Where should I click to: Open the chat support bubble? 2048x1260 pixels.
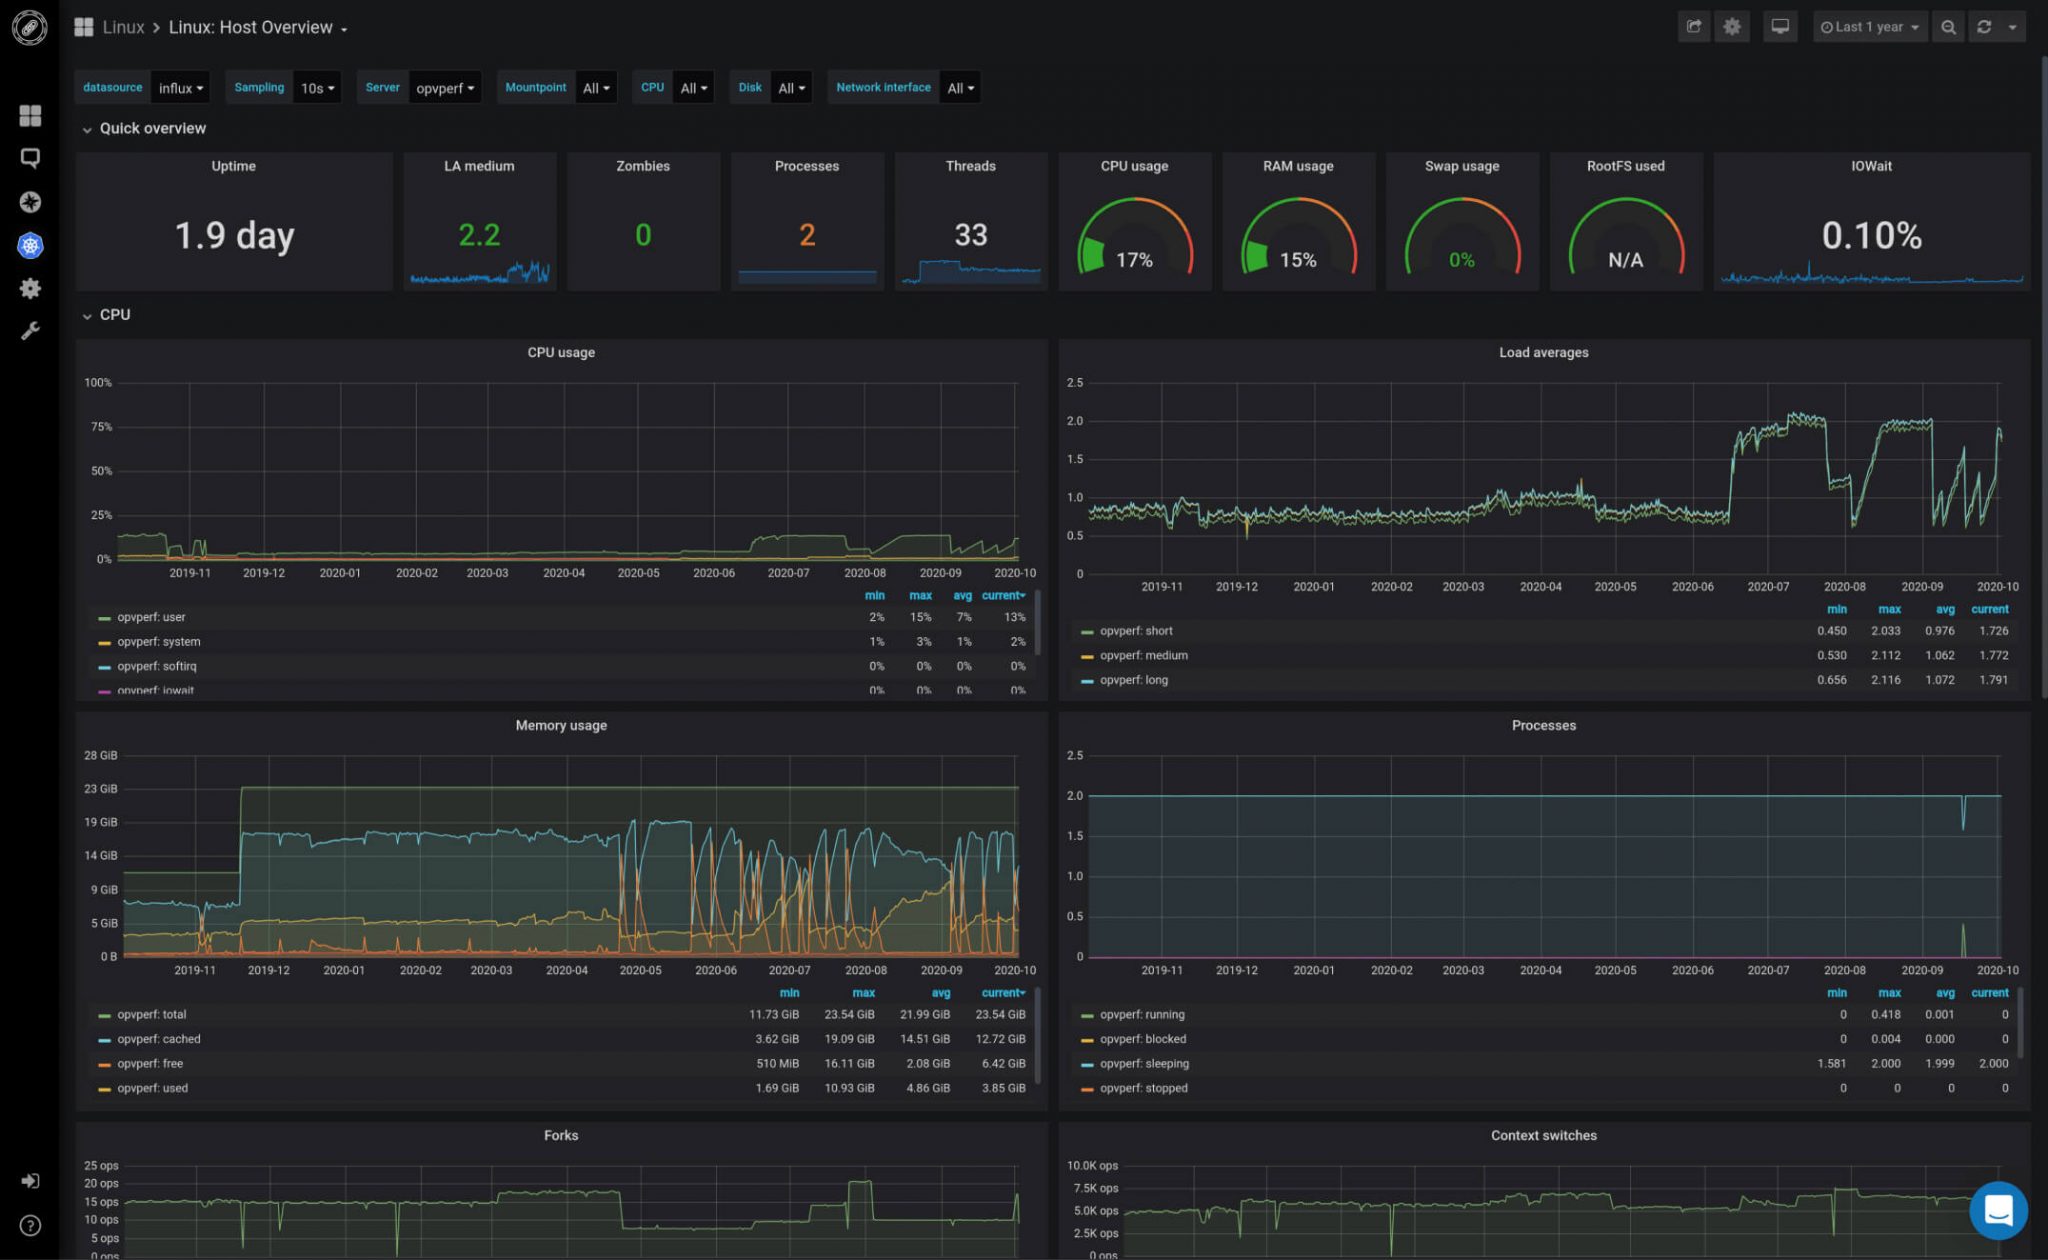coord(1997,1210)
